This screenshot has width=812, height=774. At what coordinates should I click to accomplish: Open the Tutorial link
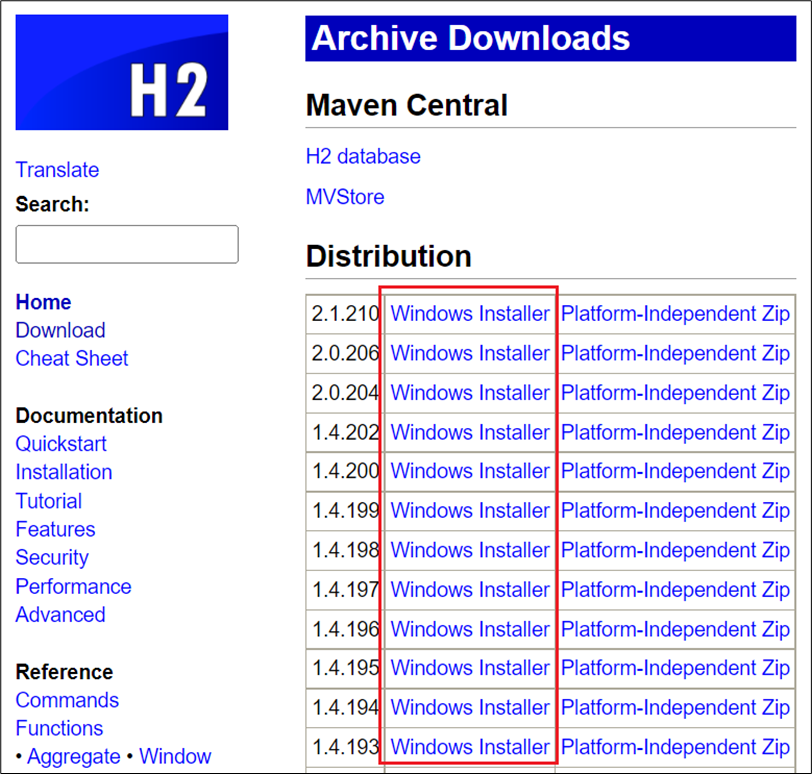click(x=49, y=501)
